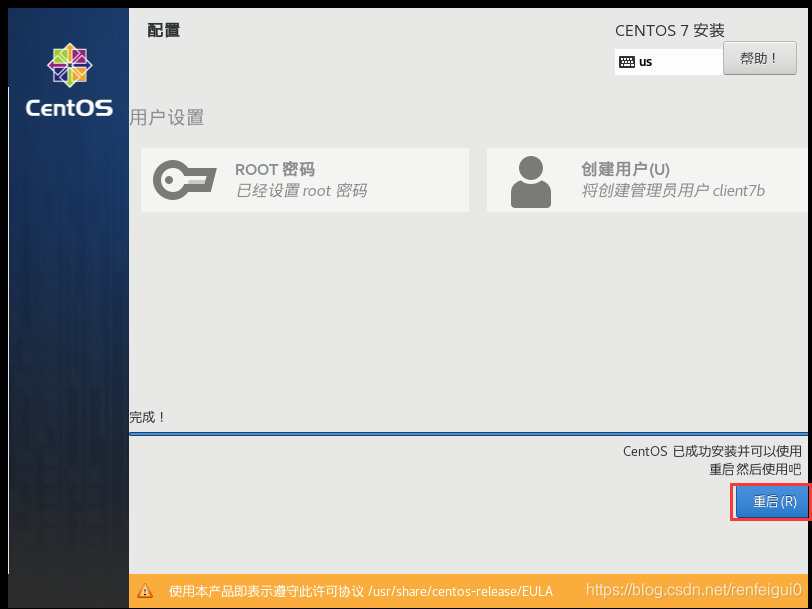Click the 已经设置 root 密码 status text

tap(301, 191)
